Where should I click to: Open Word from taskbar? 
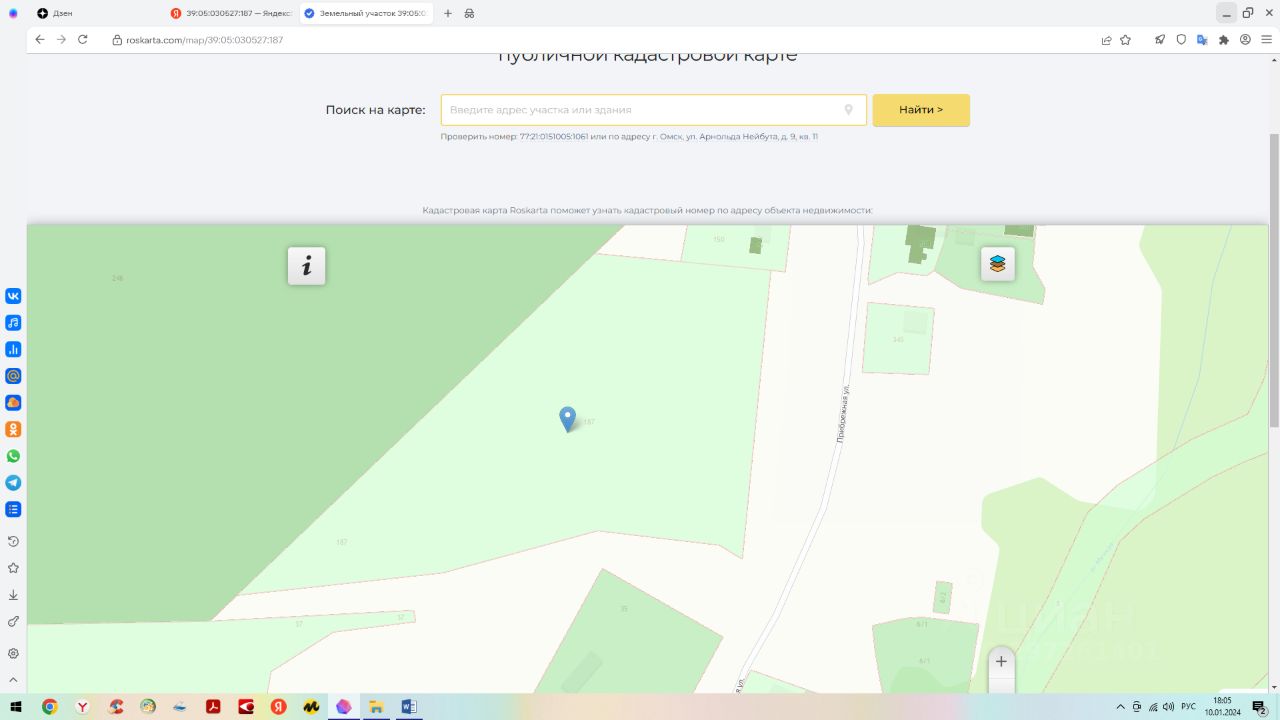click(408, 707)
